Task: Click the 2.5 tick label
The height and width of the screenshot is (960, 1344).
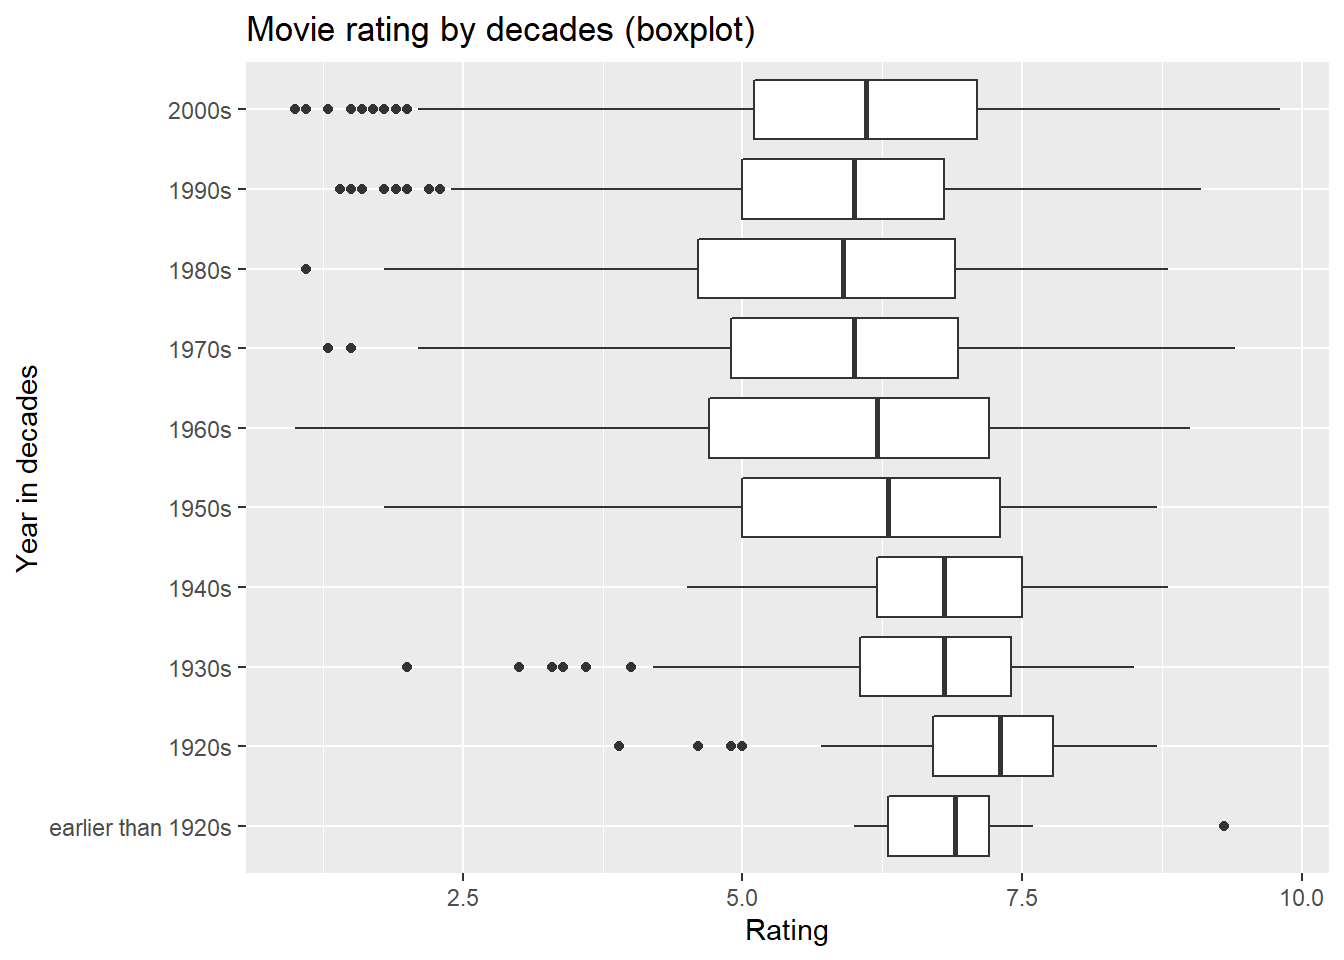Action: click(x=463, y=897)
